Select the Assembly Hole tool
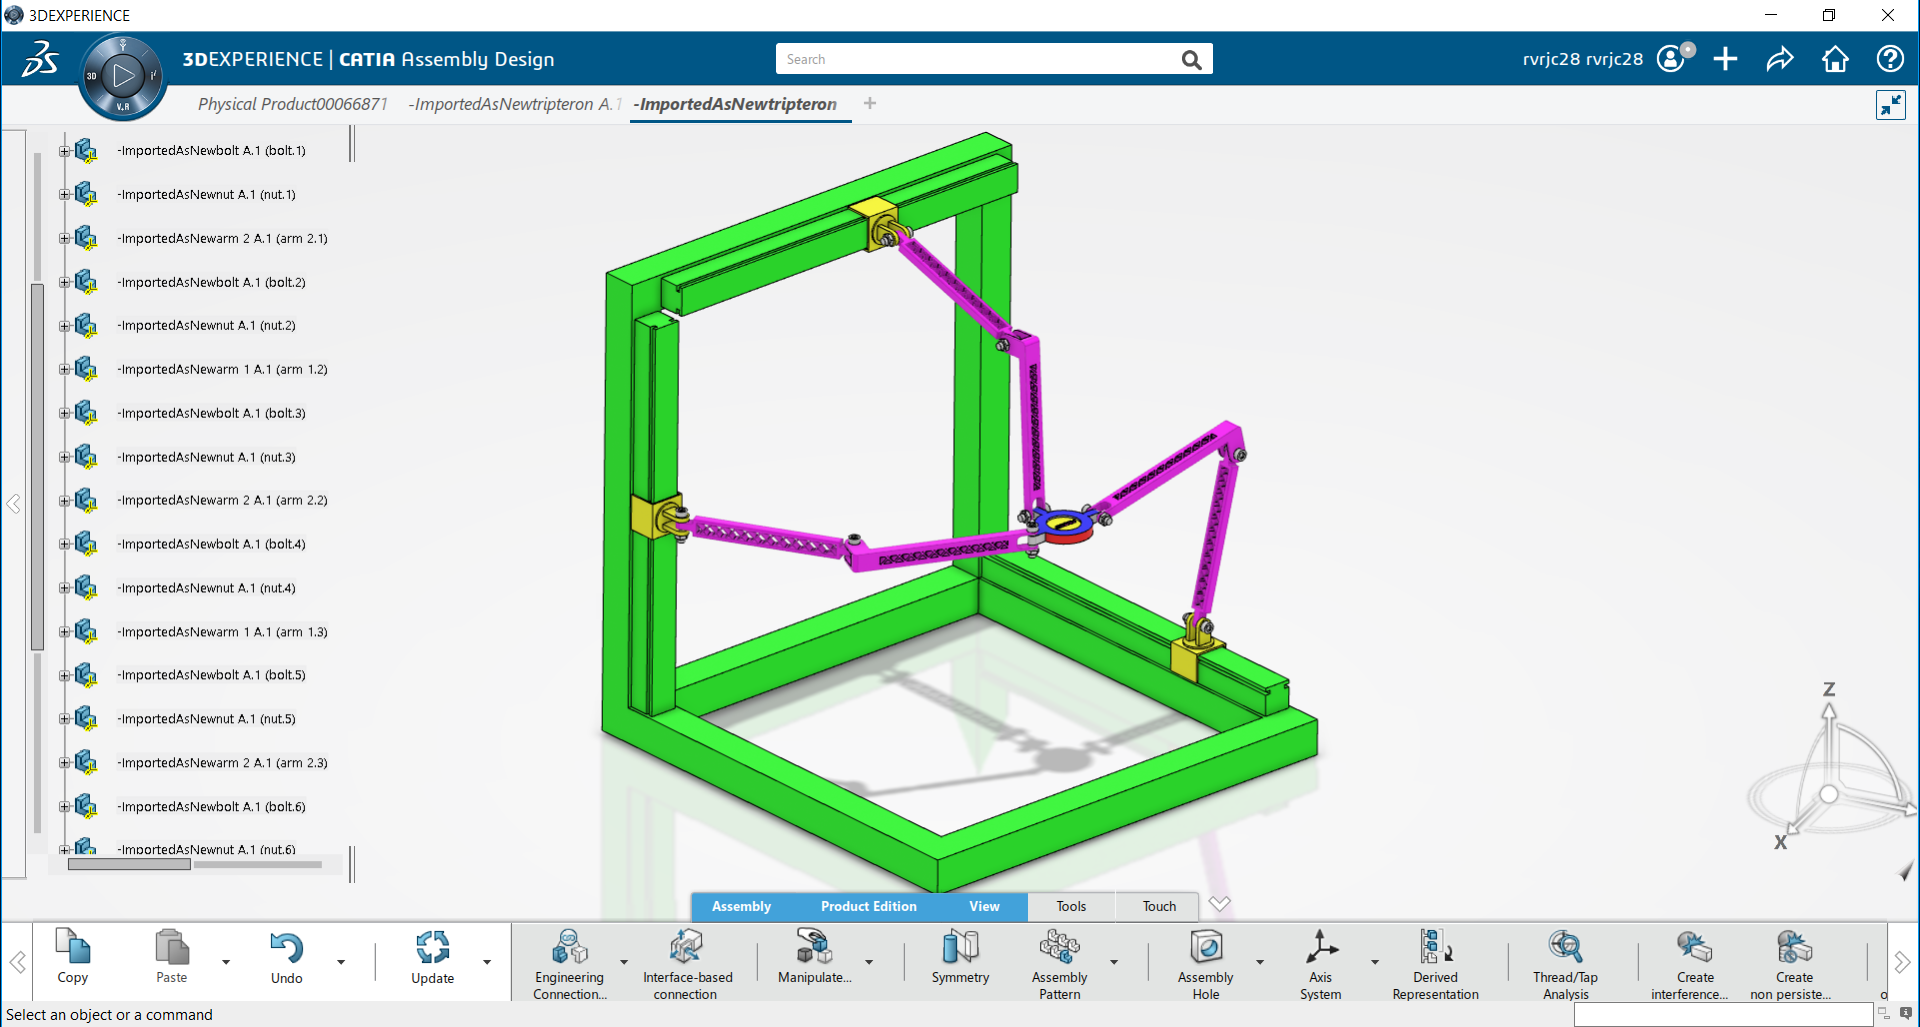 (1205, 946)
